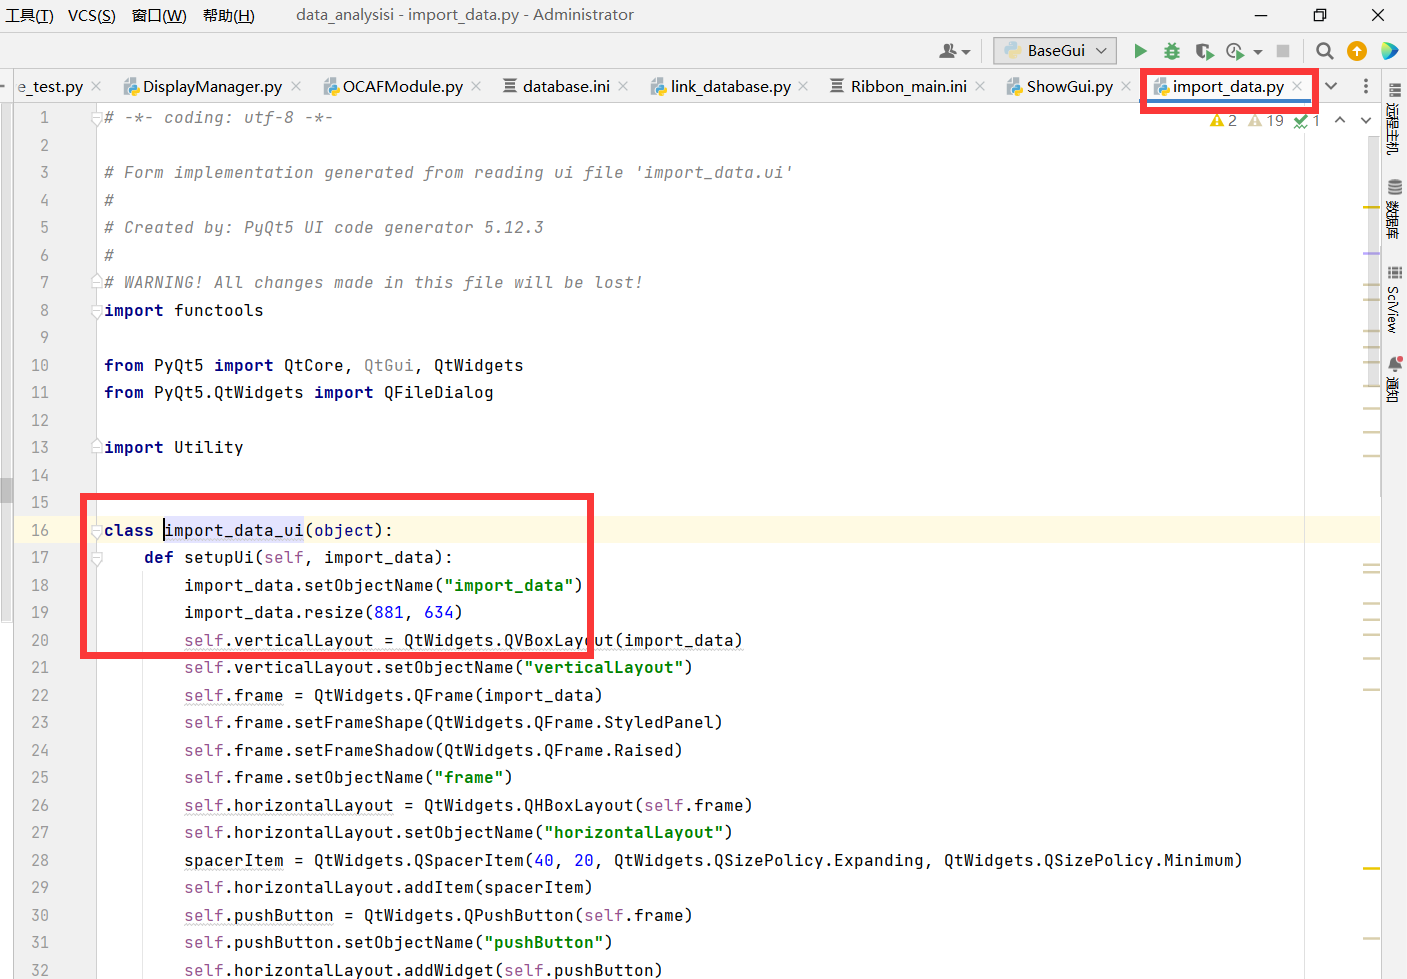Image resolution: width=1407 pixels, height=979 pixels.
Task: Open VCS(S) menu
Action: [x=92, y=15]
